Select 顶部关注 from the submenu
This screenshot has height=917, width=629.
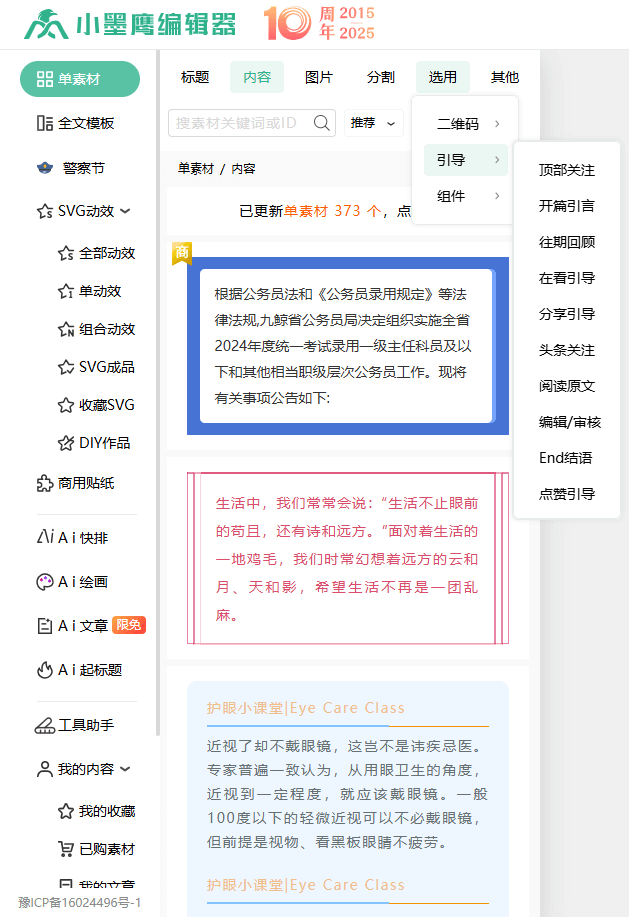[x=566, y=170]
